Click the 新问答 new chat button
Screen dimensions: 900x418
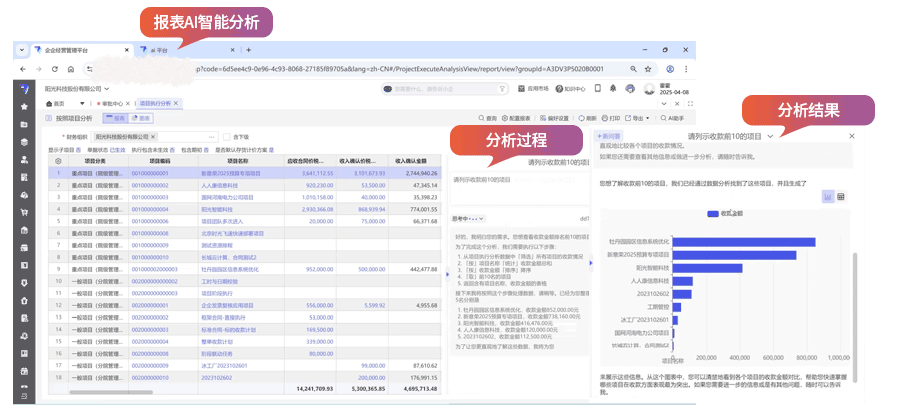(608, 136)
